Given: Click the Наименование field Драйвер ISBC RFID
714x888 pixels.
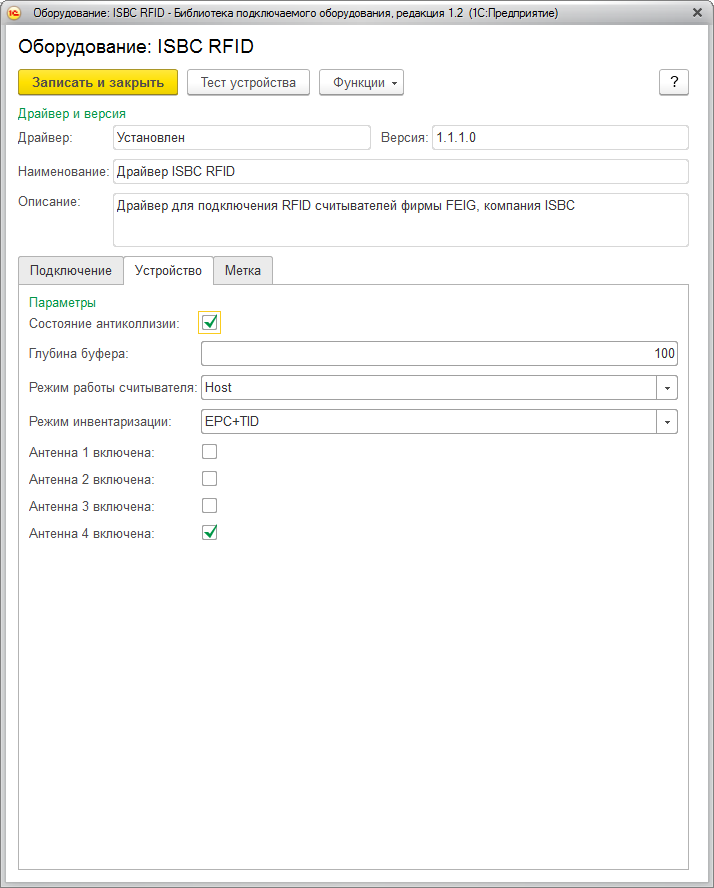Looking at the screenshot, I should tap(401, 172).
